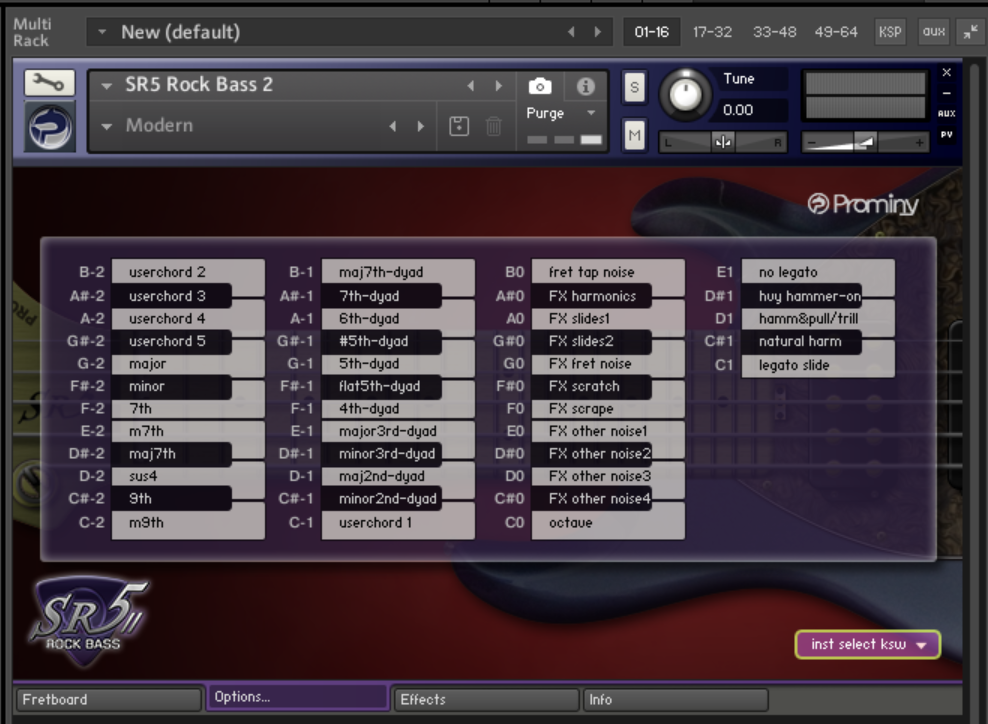This screenshot has height=724, width=988.
Task: Remove instrument with X icon
Action: click(x=946, y=72)
